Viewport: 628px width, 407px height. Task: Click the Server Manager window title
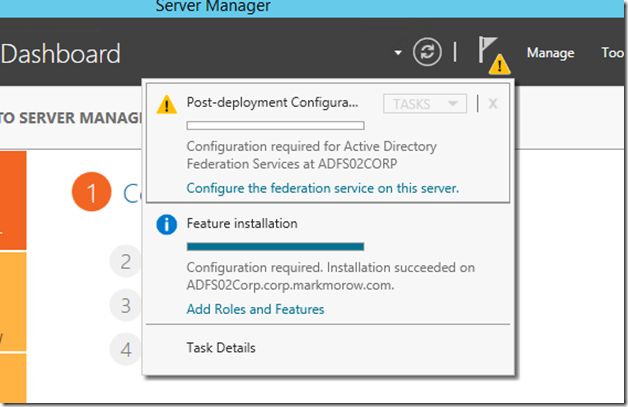click(x=213, y=6)
